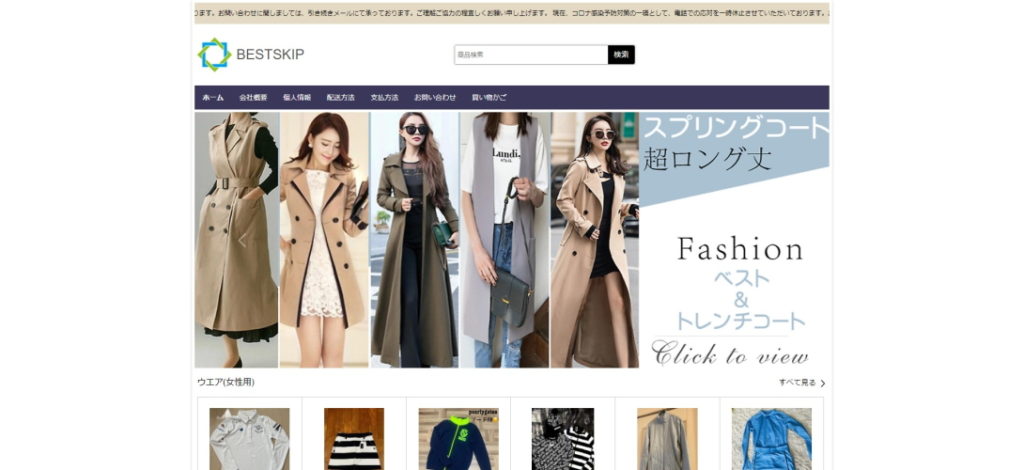Click the スプリングコート banner heading
Screen dimensions: 1024x470
click(735, 127)
